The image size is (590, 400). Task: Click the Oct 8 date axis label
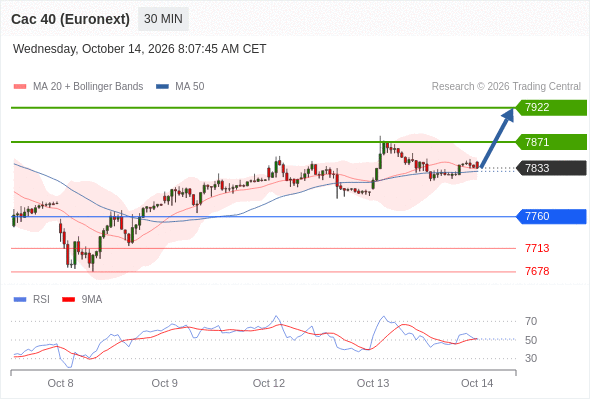click(60, 383)
